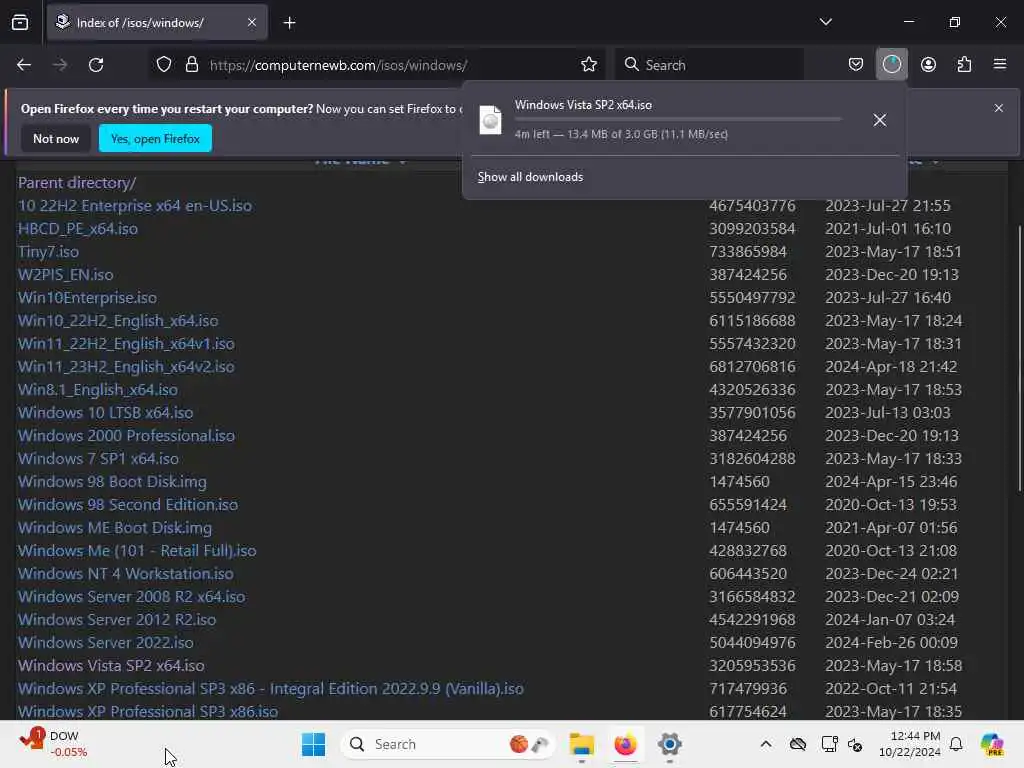The width and height of the screenshot is (1024, 768).
Task: View site security padlock info
Action: (191, 65)
